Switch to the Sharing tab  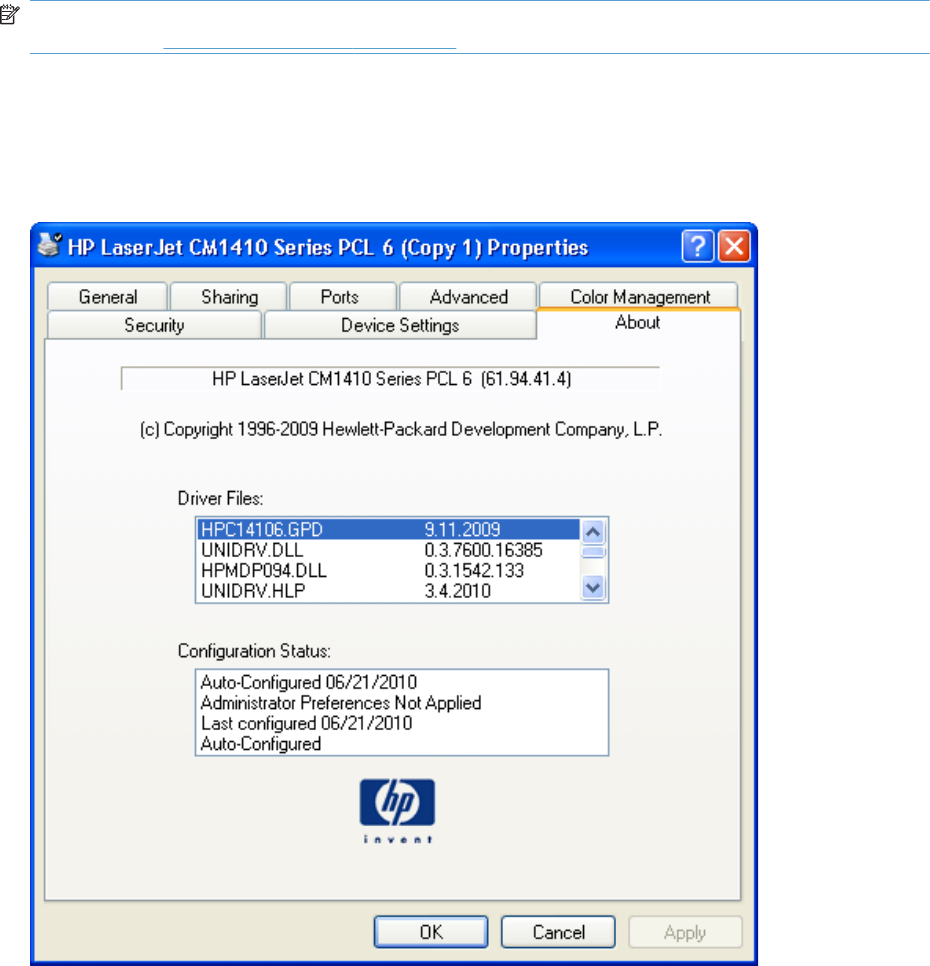click(229, 297)
